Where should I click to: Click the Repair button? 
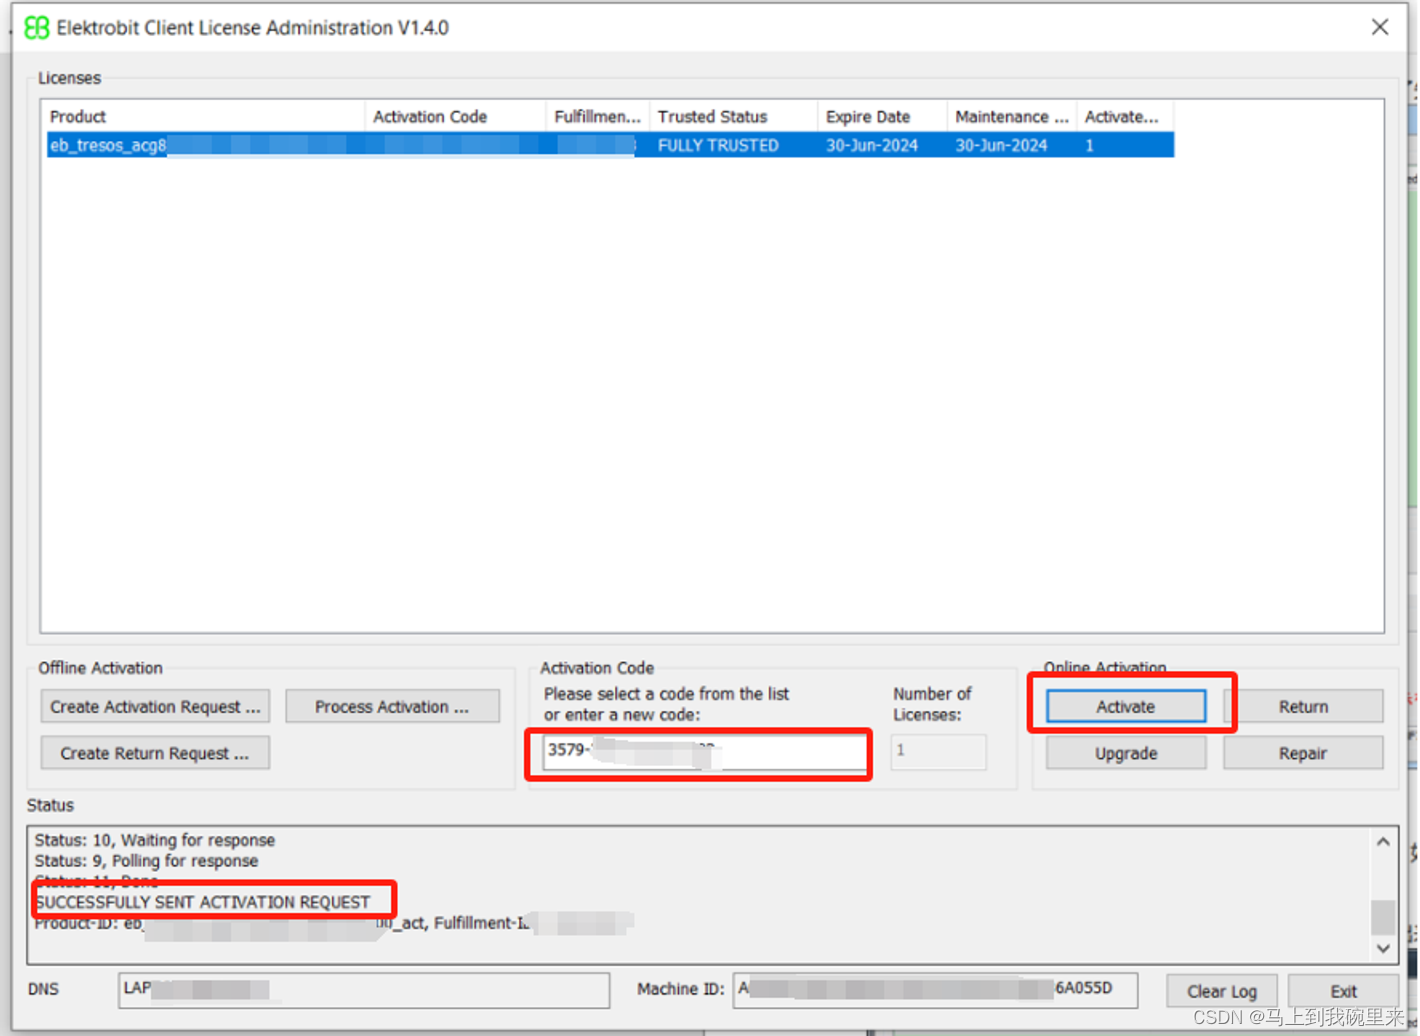(x=1303, y=753)
